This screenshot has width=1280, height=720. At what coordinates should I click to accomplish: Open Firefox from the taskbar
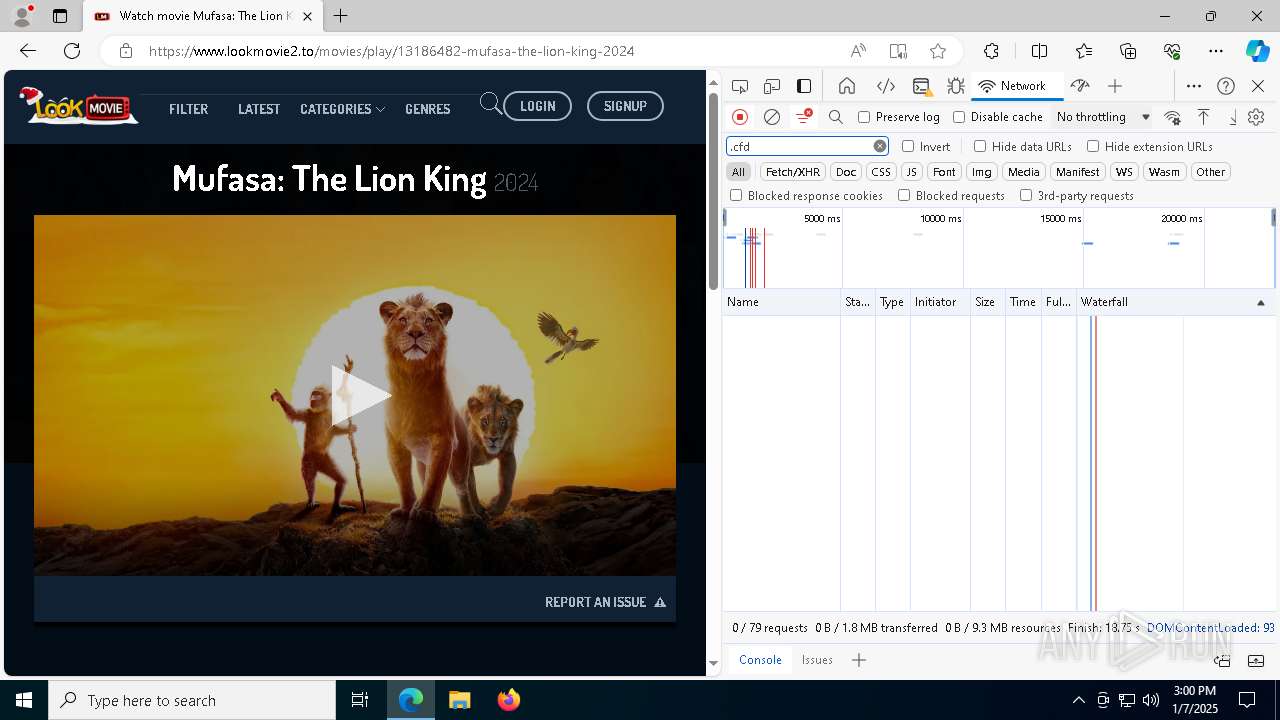(509, 700)
